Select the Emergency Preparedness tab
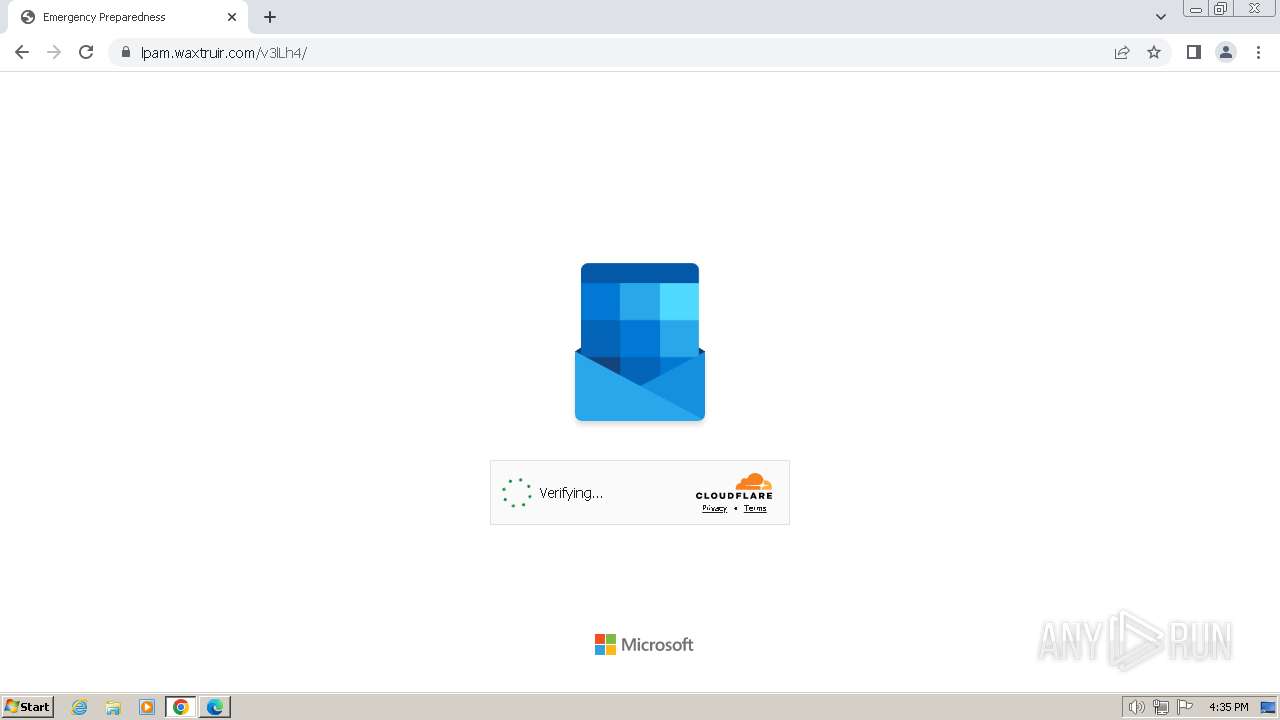The height and width of the screenshot is (720, 1280). pyautogui.click(x=127, y=17)
